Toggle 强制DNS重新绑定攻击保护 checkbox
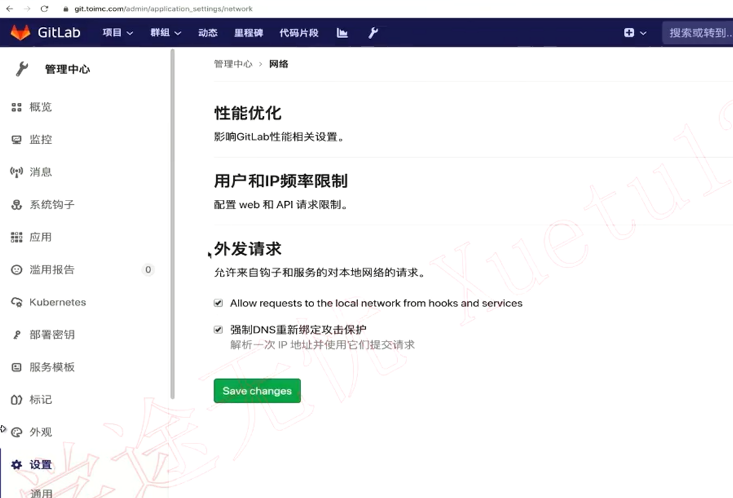 pos(218,330)
